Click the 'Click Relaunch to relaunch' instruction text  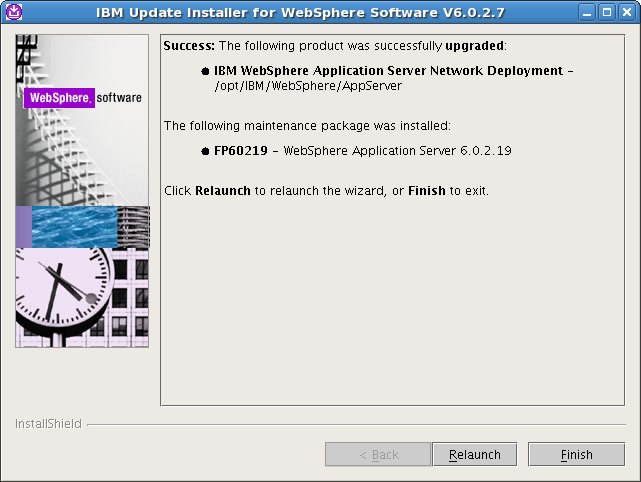point(326,191)
